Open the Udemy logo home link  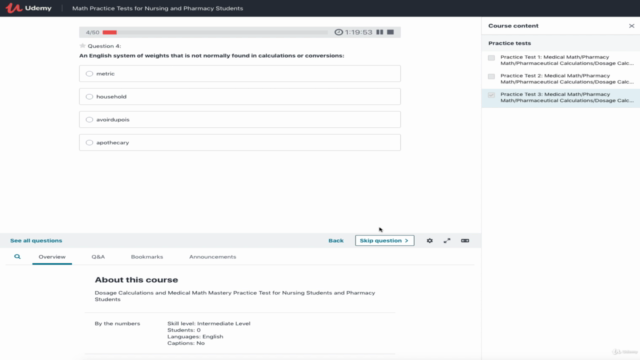click(29, 8)
